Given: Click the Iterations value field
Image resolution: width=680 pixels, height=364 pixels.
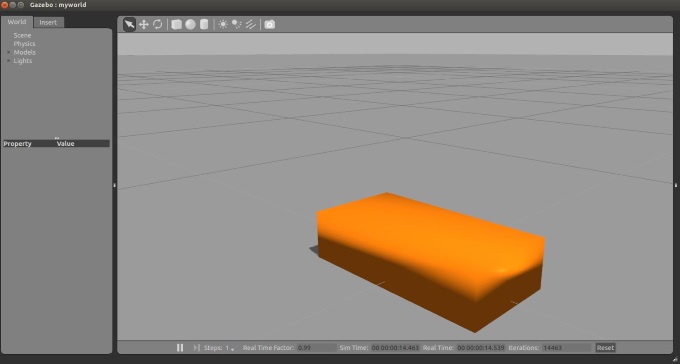Looking at the screenshot, I should [x=566, y=348].
